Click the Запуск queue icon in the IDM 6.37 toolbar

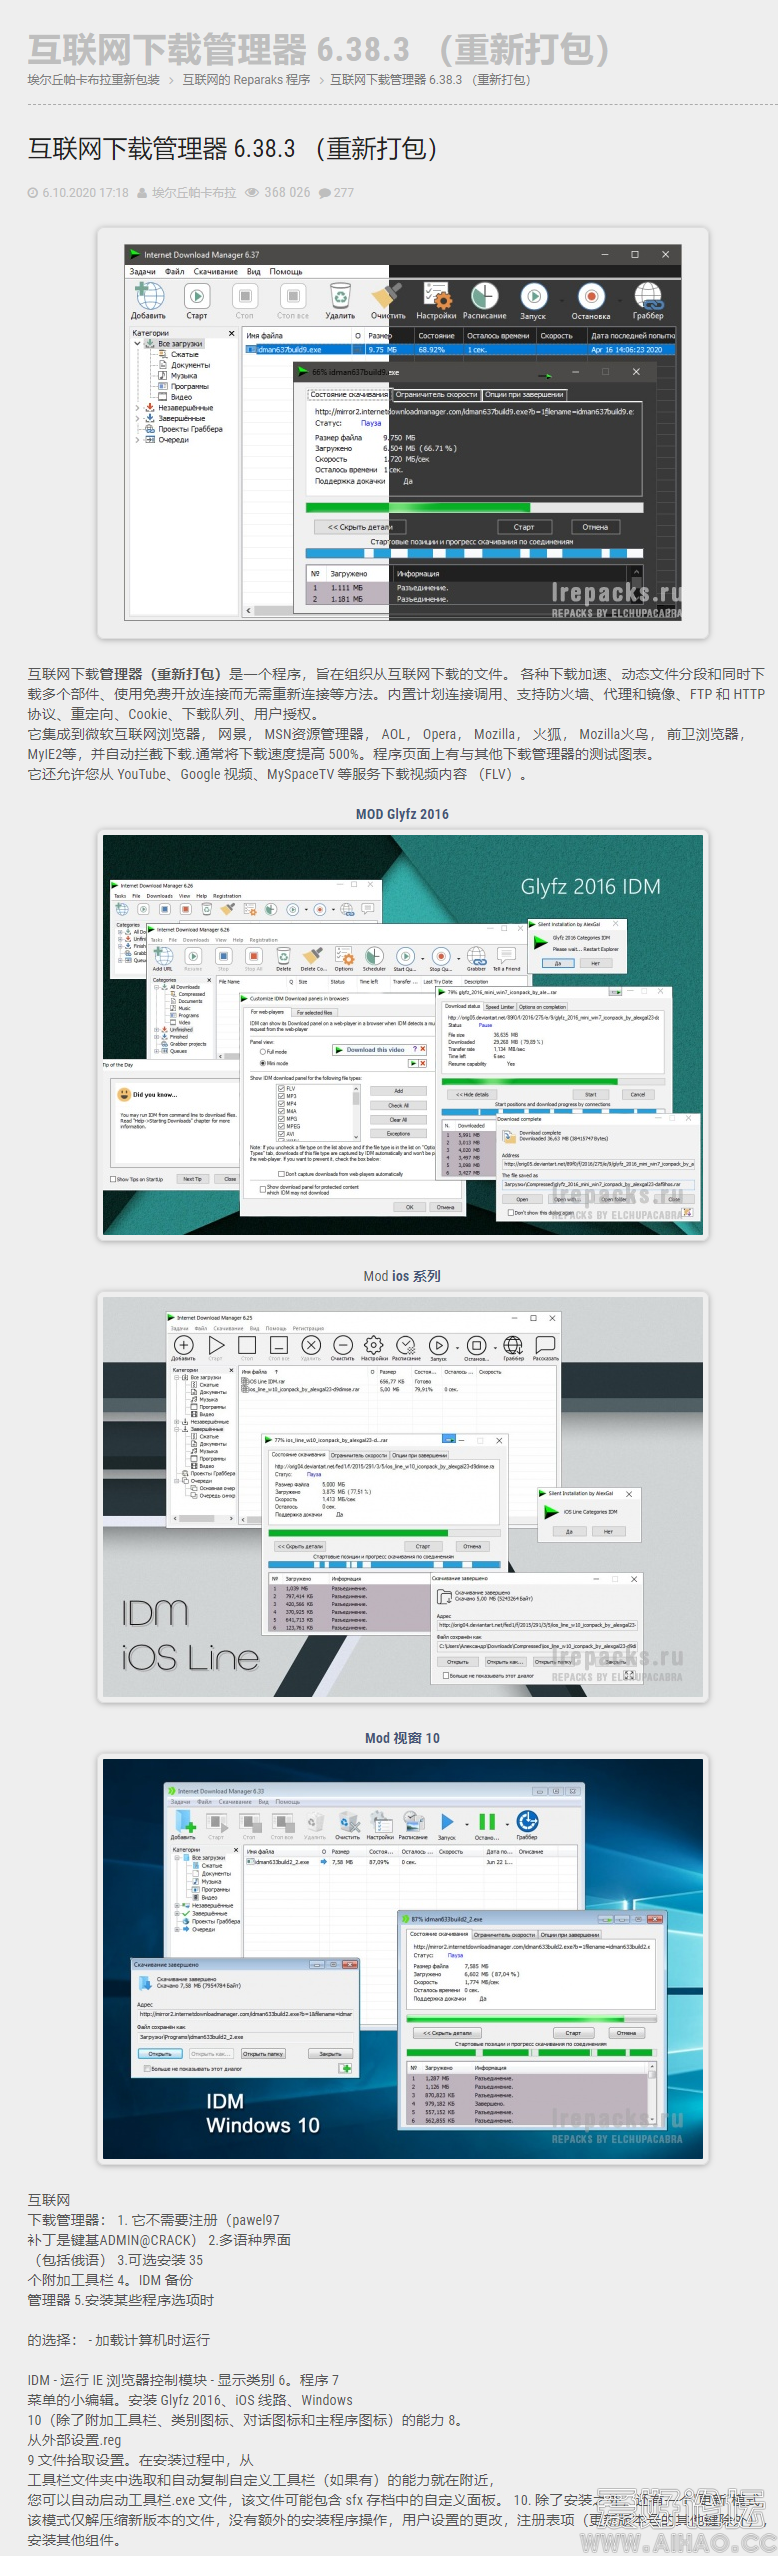point(533,296)
